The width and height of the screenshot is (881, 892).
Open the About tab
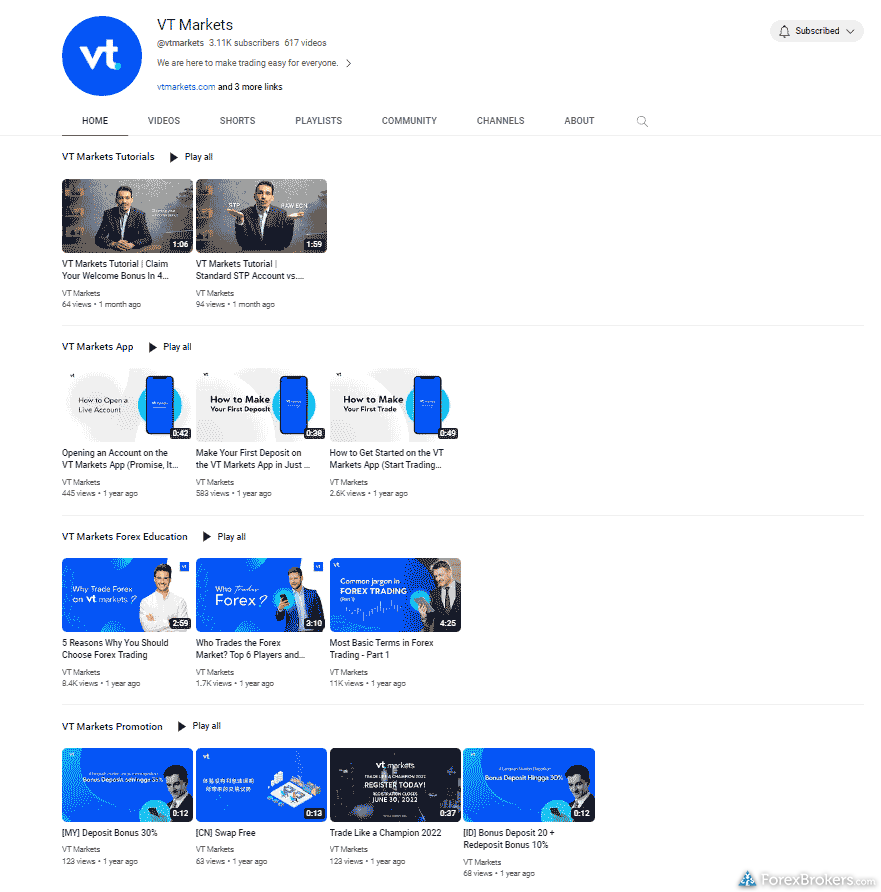(579, 121)
